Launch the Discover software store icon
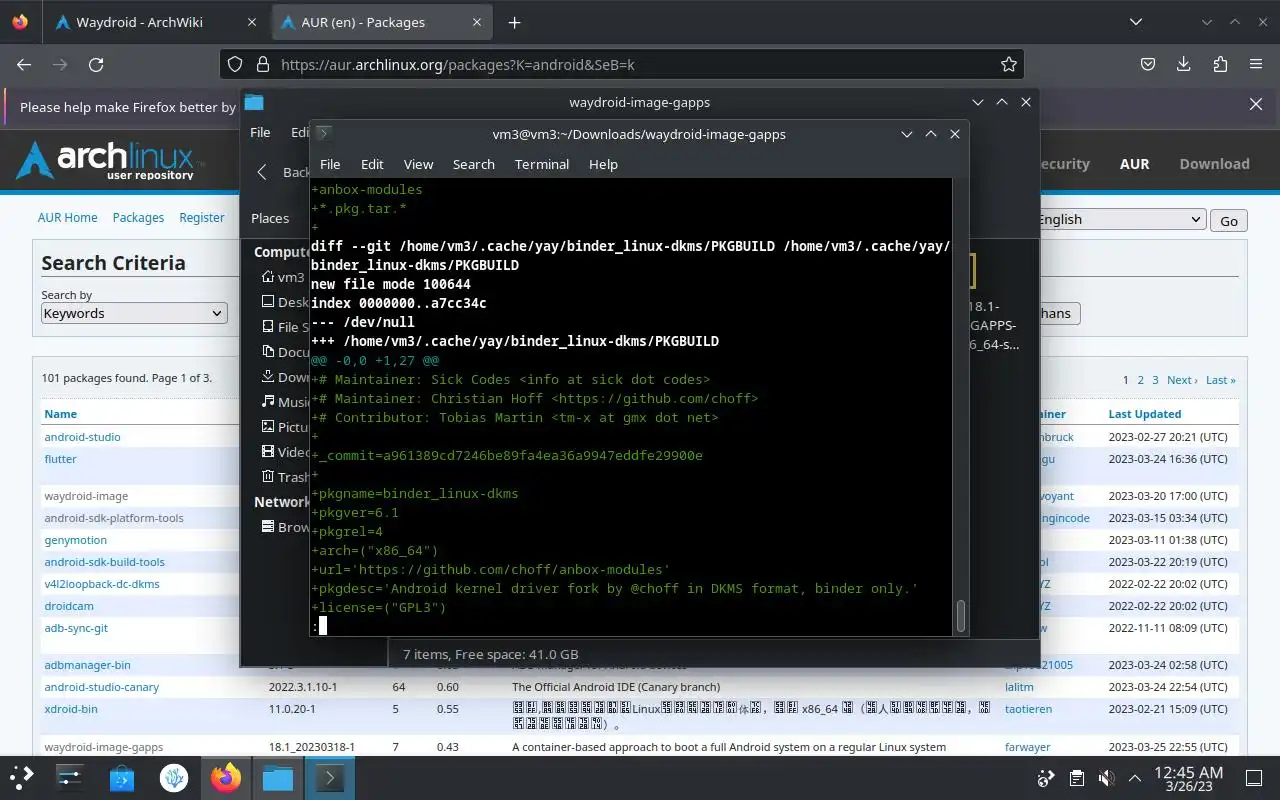 tap(122, 777)
